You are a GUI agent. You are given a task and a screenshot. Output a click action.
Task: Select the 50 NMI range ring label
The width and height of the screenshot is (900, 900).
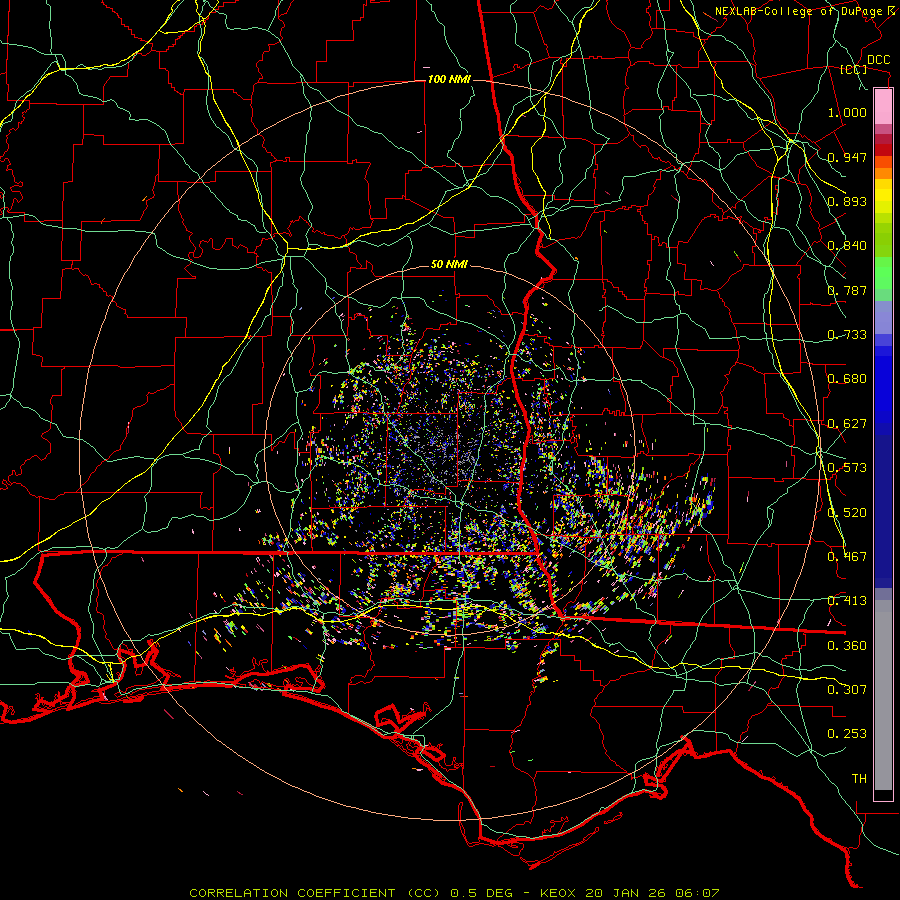pyautogui.click(x=449, y=265)
